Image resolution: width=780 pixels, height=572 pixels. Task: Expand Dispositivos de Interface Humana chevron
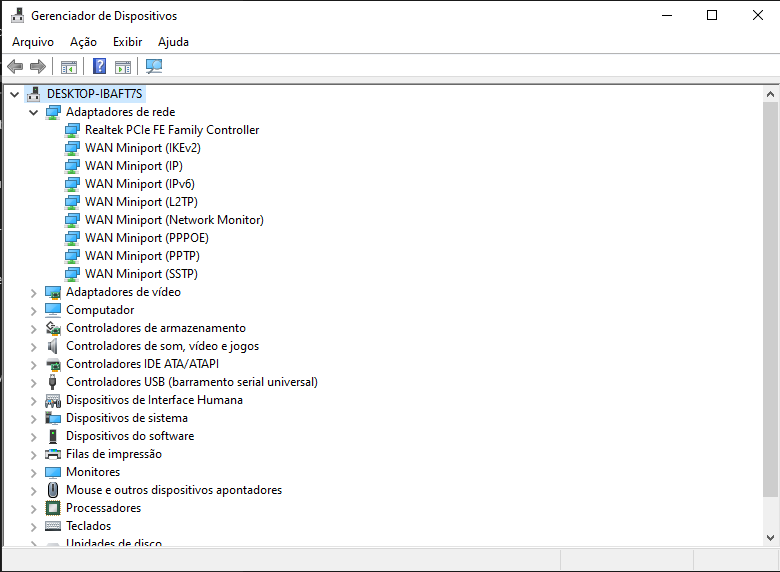pyautogui.click(x=33, y=400)
